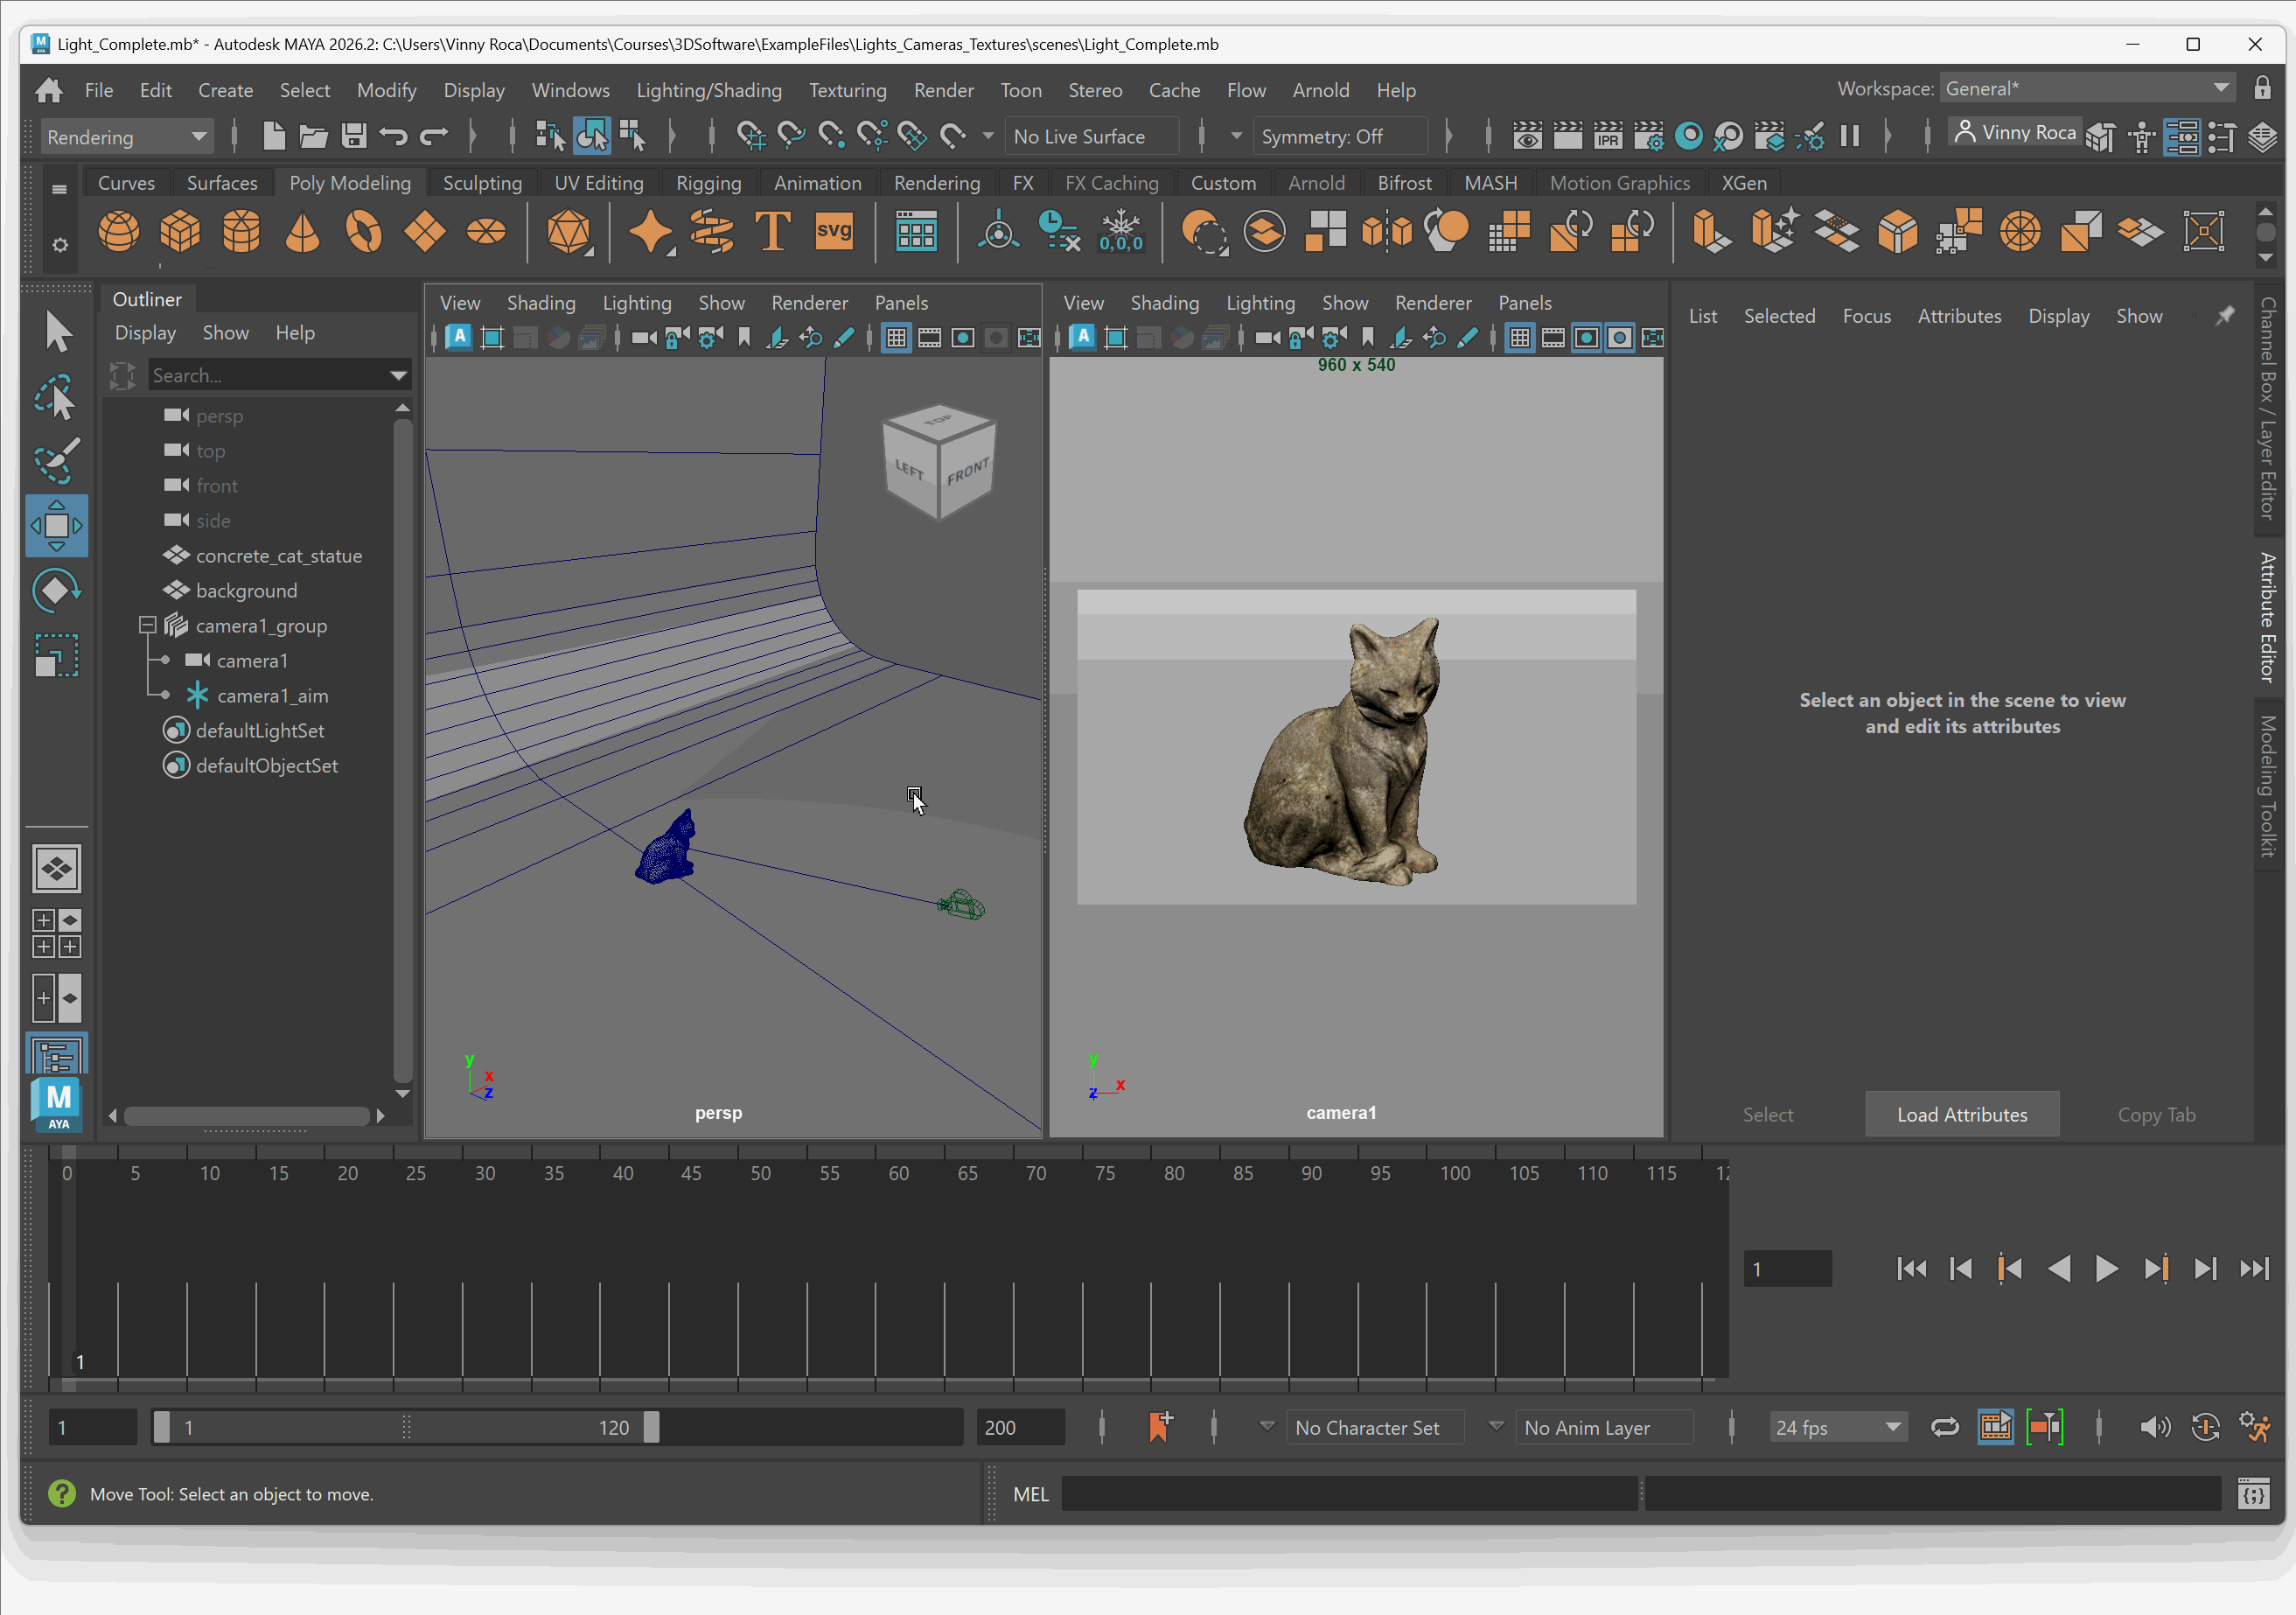Select the Lasso selection tool

click(x=55, y=397)
